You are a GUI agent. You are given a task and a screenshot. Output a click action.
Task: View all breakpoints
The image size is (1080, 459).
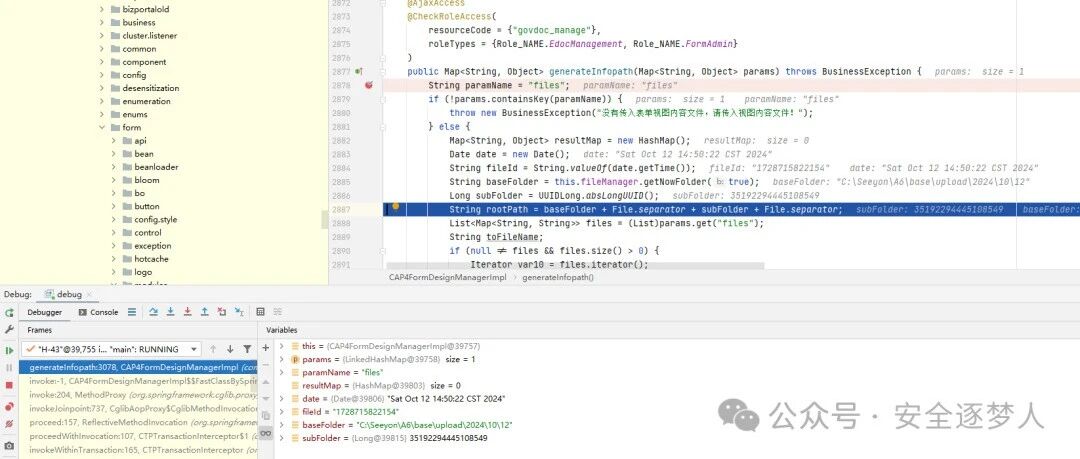pyautogui.click(x=9, y=407)
